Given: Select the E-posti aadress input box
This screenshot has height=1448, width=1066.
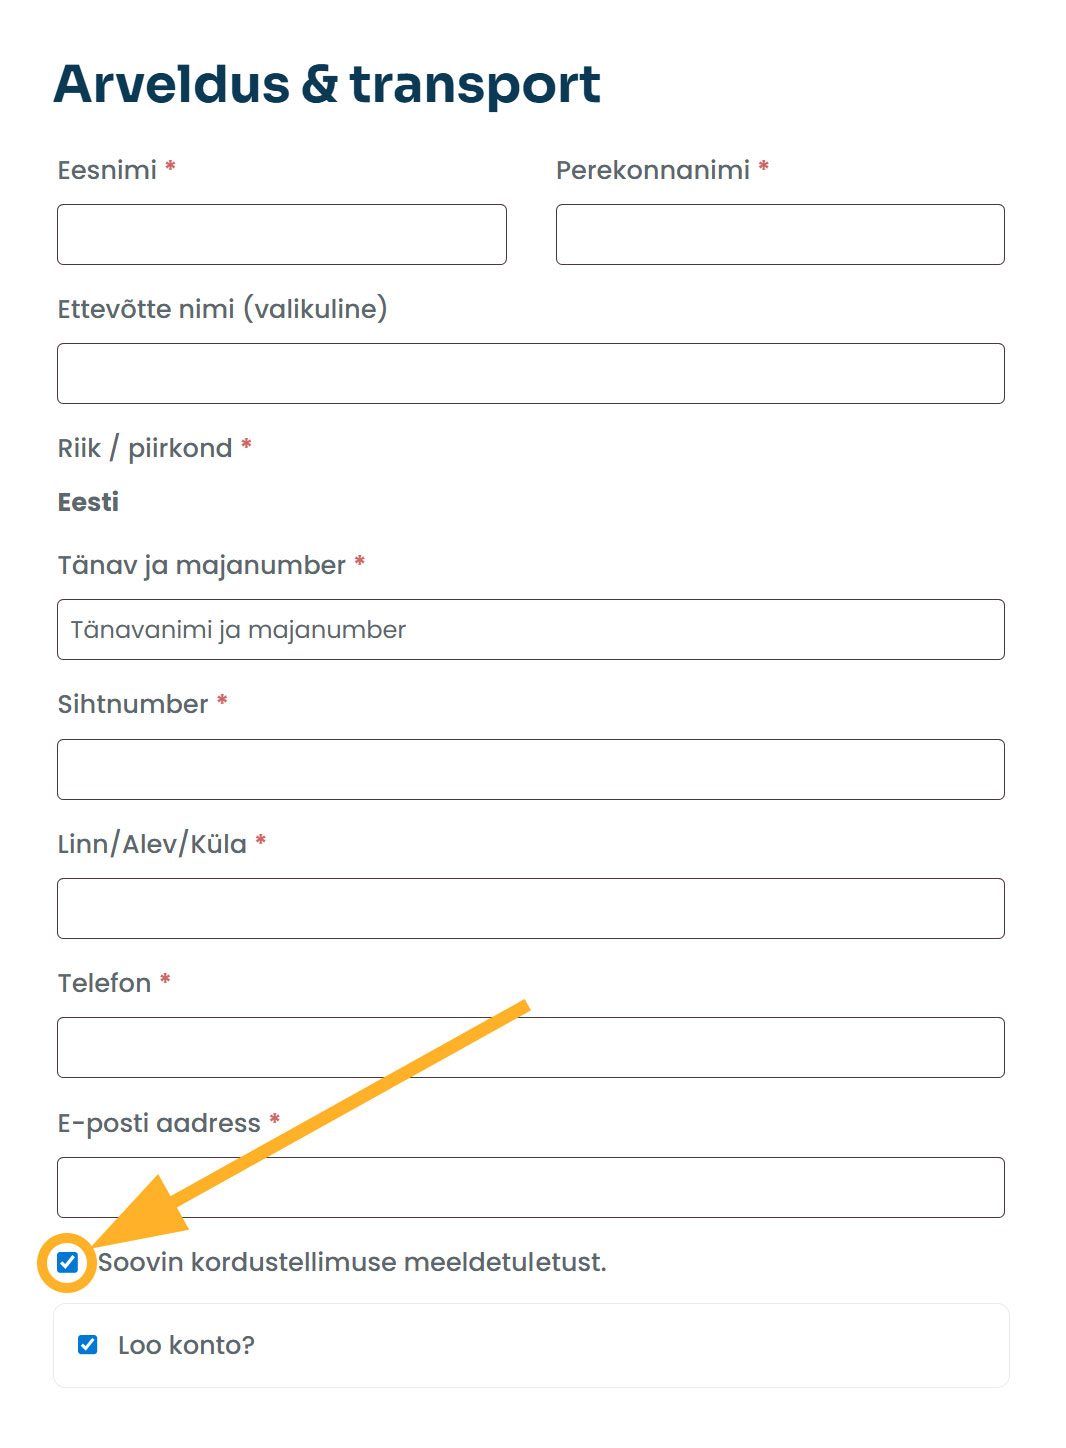Looking at the screenshot, I should 530,1188.
